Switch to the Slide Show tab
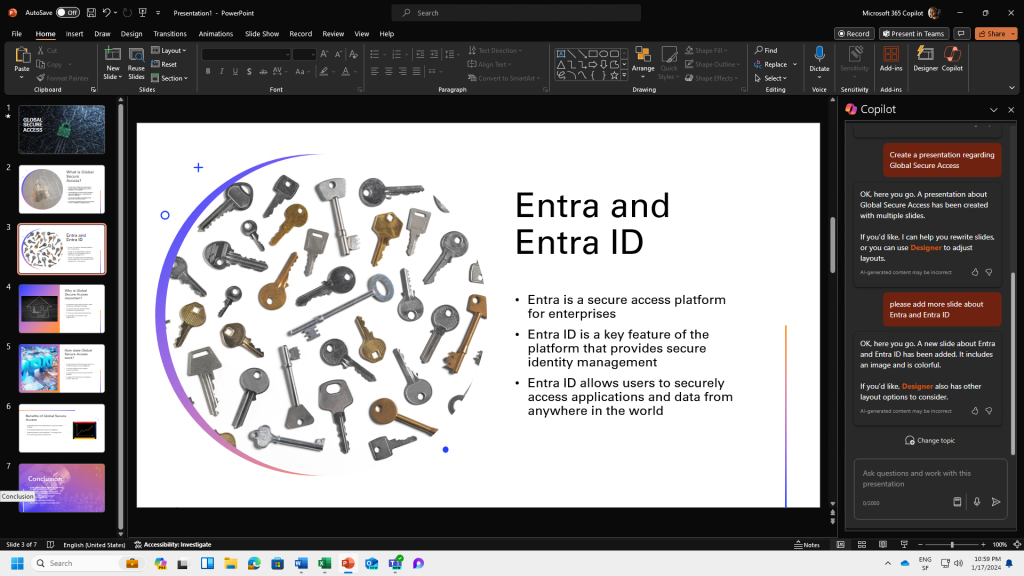 (x=262, y=33)
